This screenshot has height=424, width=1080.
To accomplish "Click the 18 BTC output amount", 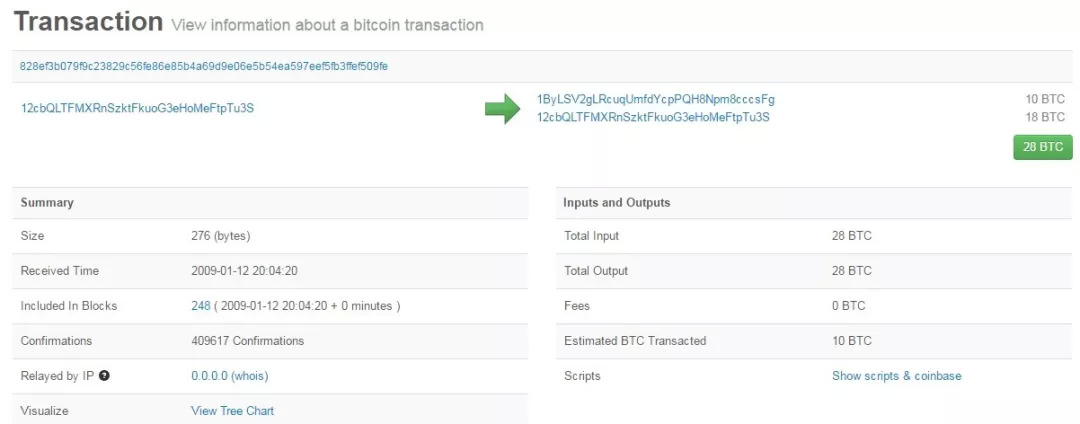I will pos(1046,117).
